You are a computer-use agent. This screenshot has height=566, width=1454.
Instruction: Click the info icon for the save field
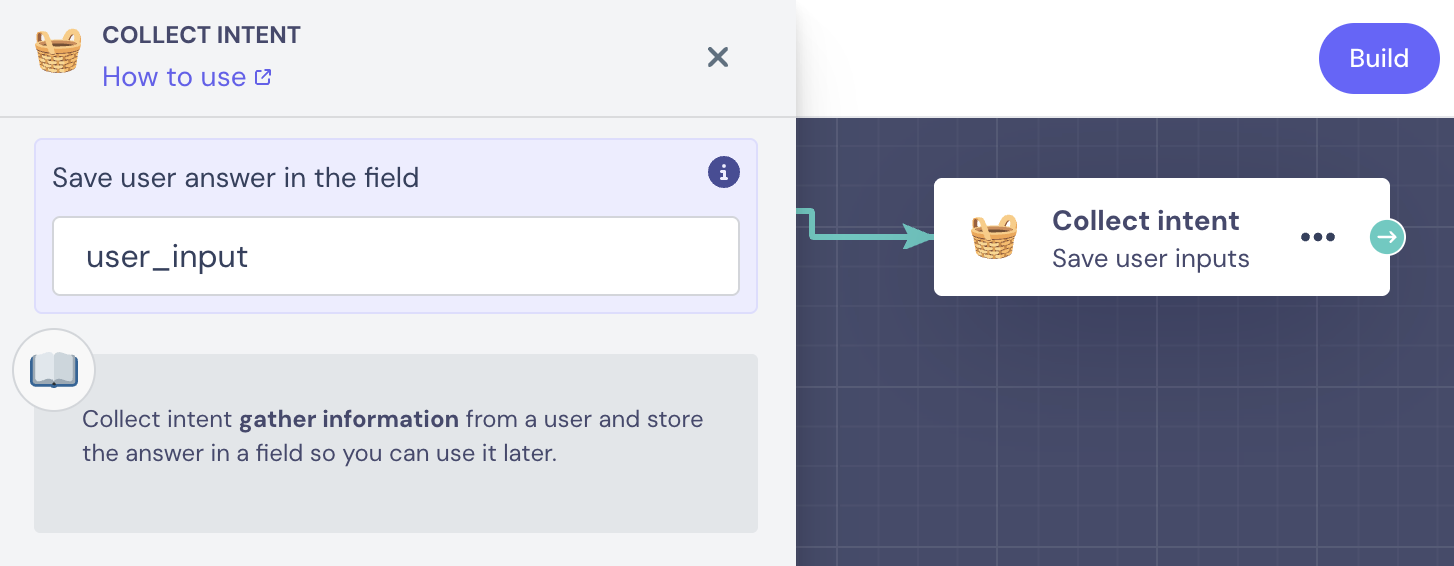(x=723, y=172)
